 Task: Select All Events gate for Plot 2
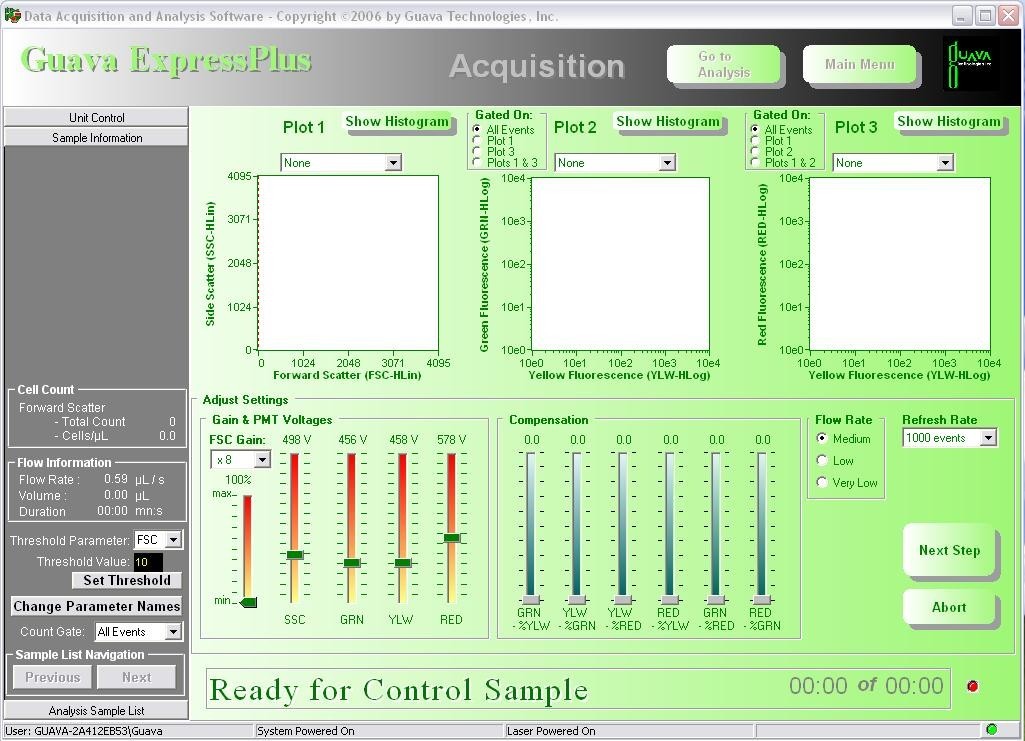click(477, 129)
